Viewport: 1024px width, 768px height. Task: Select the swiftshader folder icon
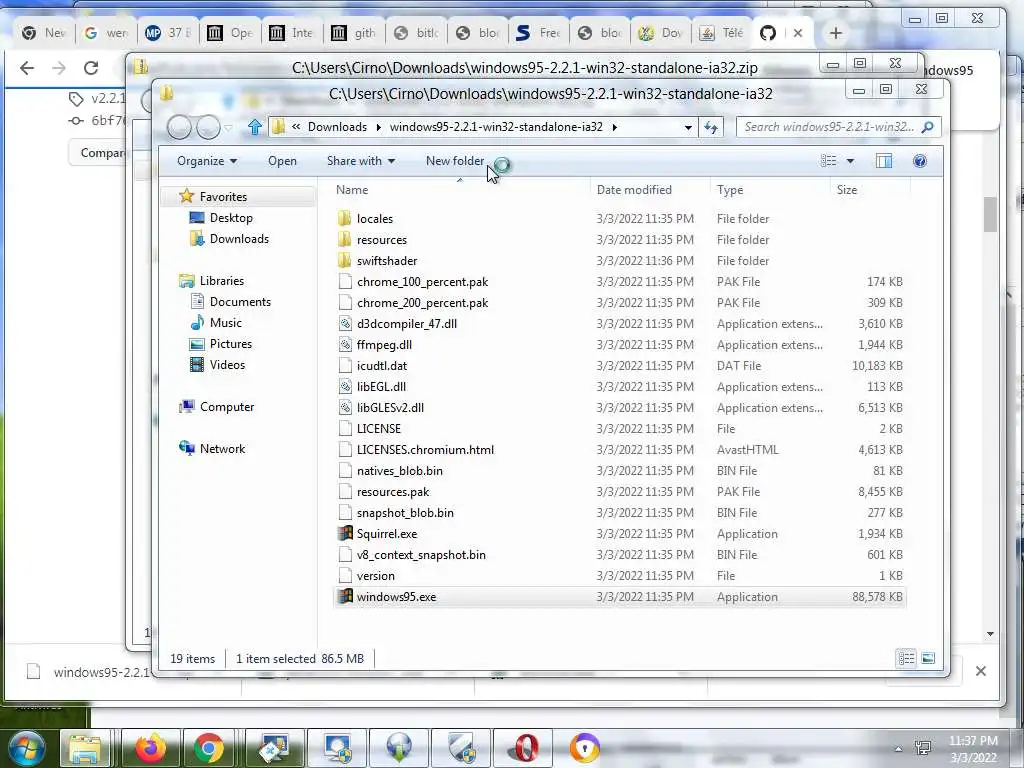pyautogui.click(x=345, y=260)
